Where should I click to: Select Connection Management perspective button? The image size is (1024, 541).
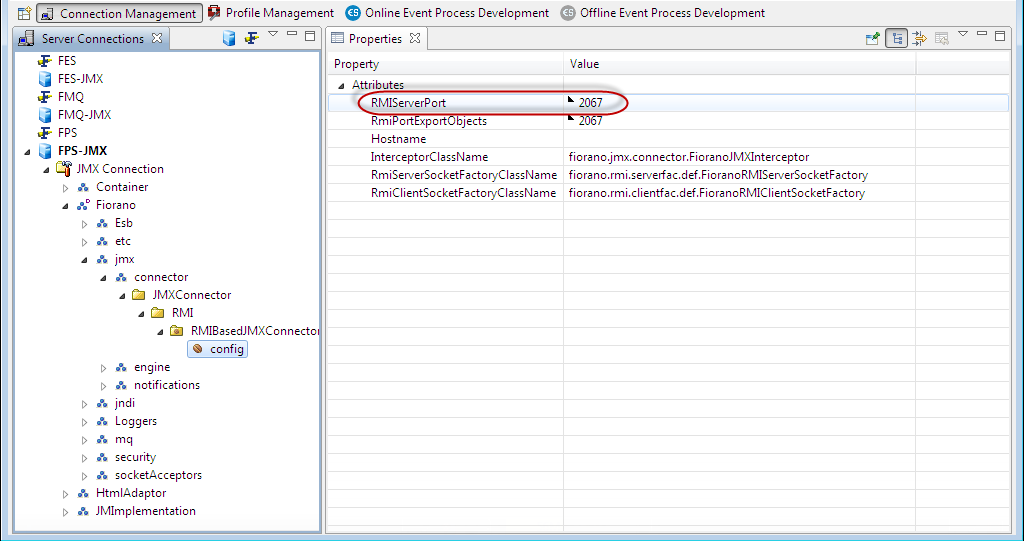pos(119,14)
